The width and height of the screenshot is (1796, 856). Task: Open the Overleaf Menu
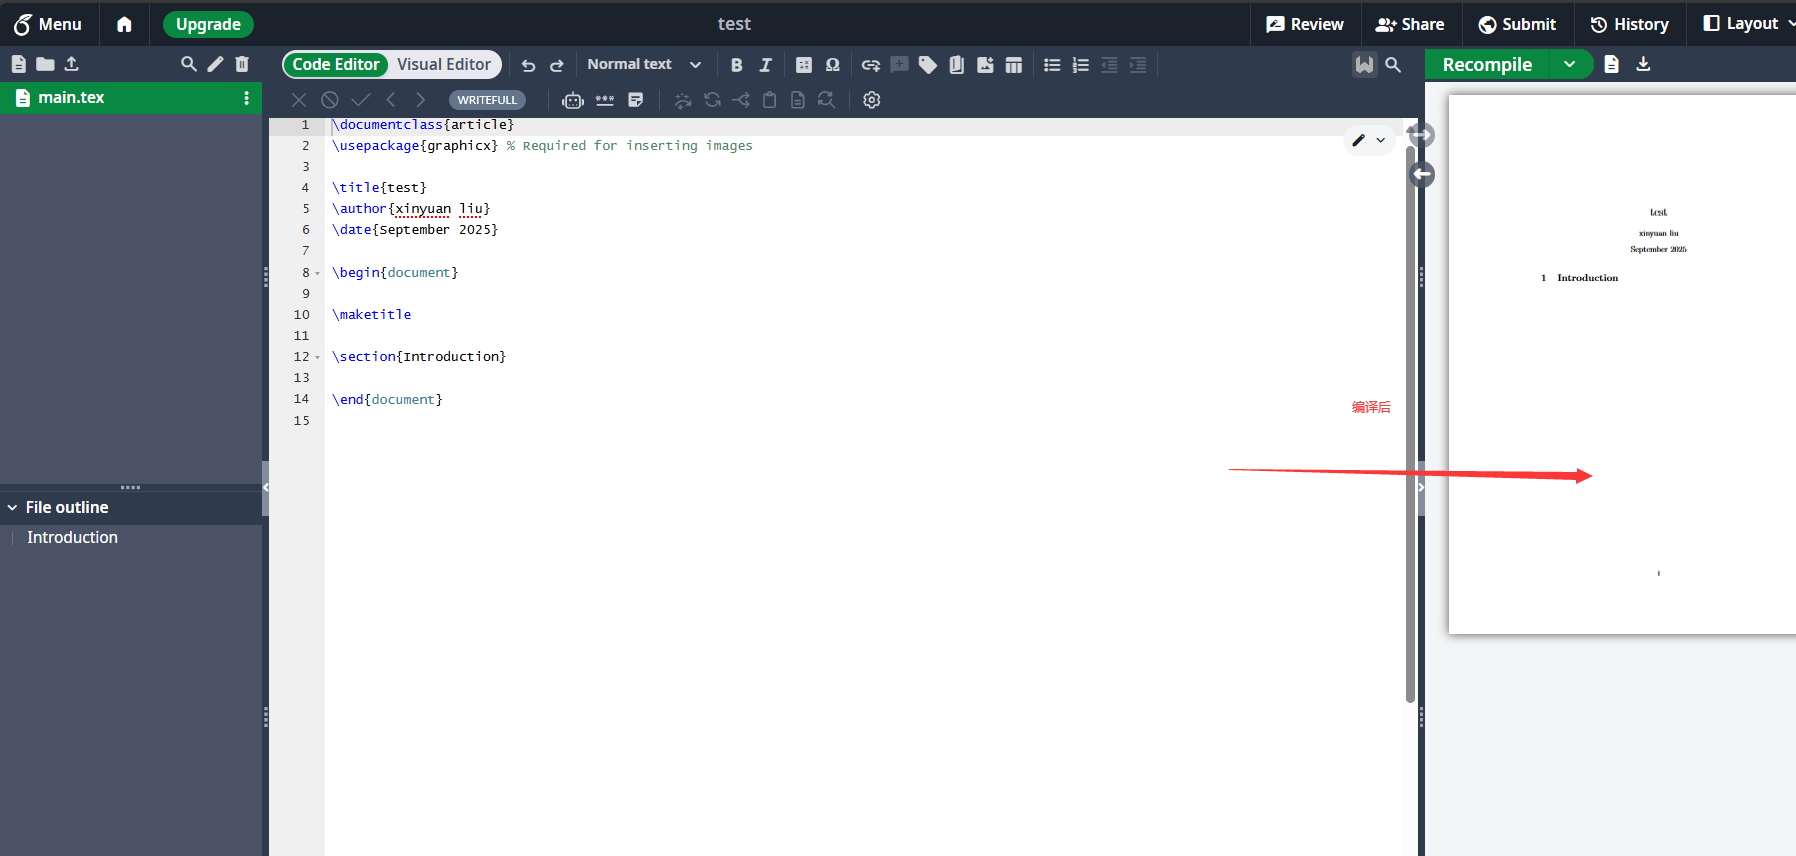click(x=48, y=24)
